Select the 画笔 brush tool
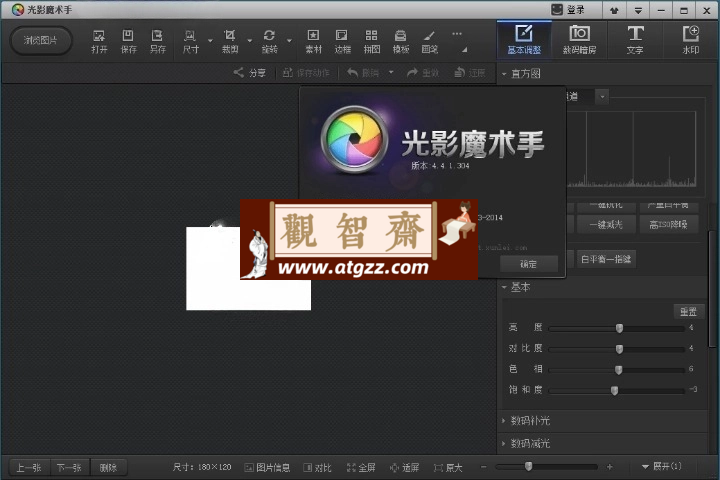The width and height of the screenshot is (720, 480). click(429, 41)
